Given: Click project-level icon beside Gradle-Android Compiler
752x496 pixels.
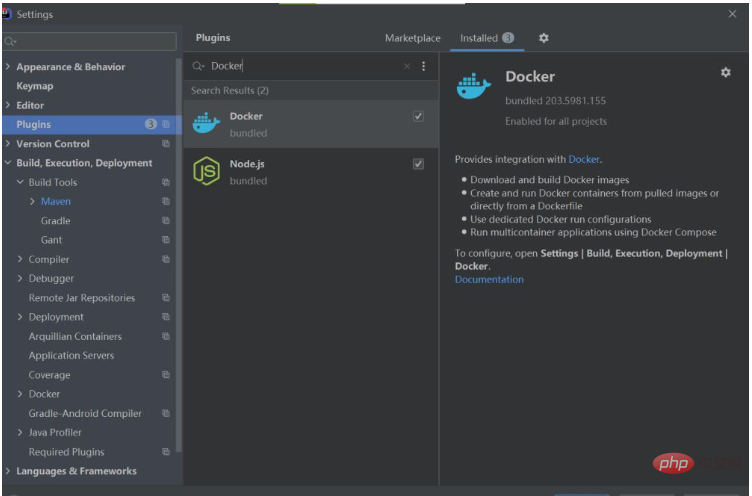Looking at the screenshot, I should coord(166,413).
